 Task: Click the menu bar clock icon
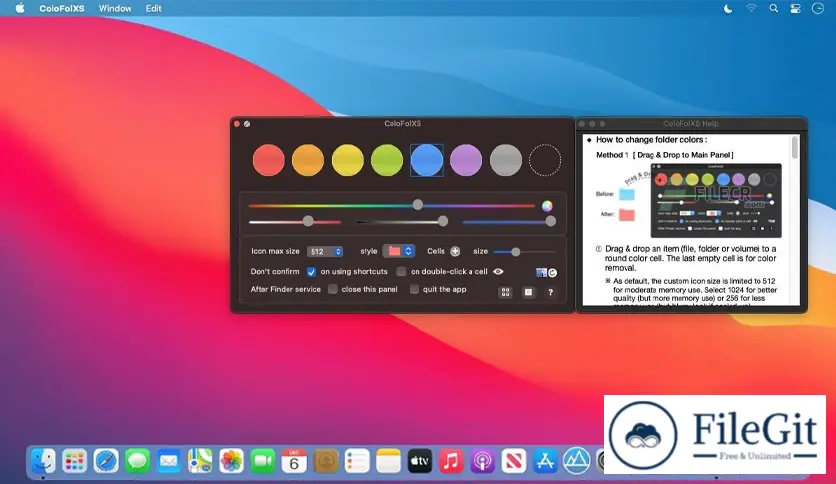818,9
